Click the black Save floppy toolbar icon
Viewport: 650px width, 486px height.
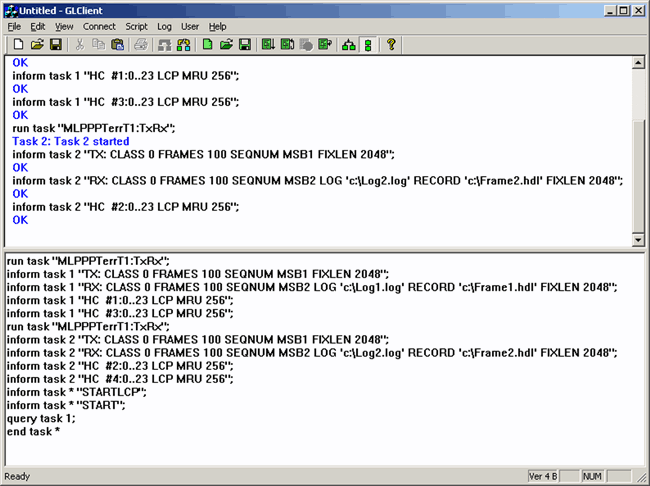pos(56,44)
